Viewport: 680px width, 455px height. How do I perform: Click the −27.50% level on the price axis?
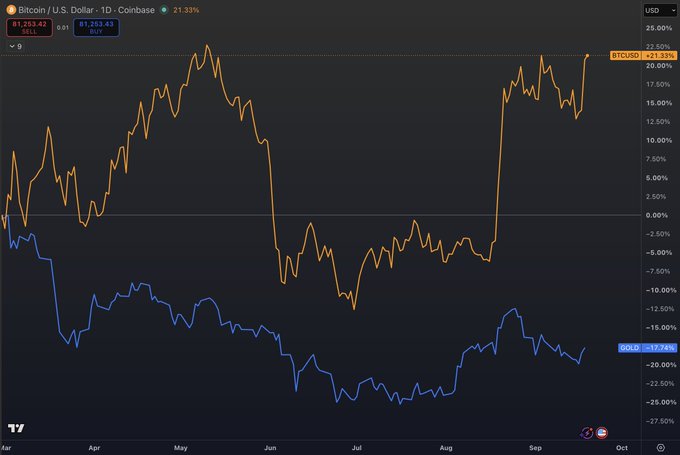click(x=660, y=421)
